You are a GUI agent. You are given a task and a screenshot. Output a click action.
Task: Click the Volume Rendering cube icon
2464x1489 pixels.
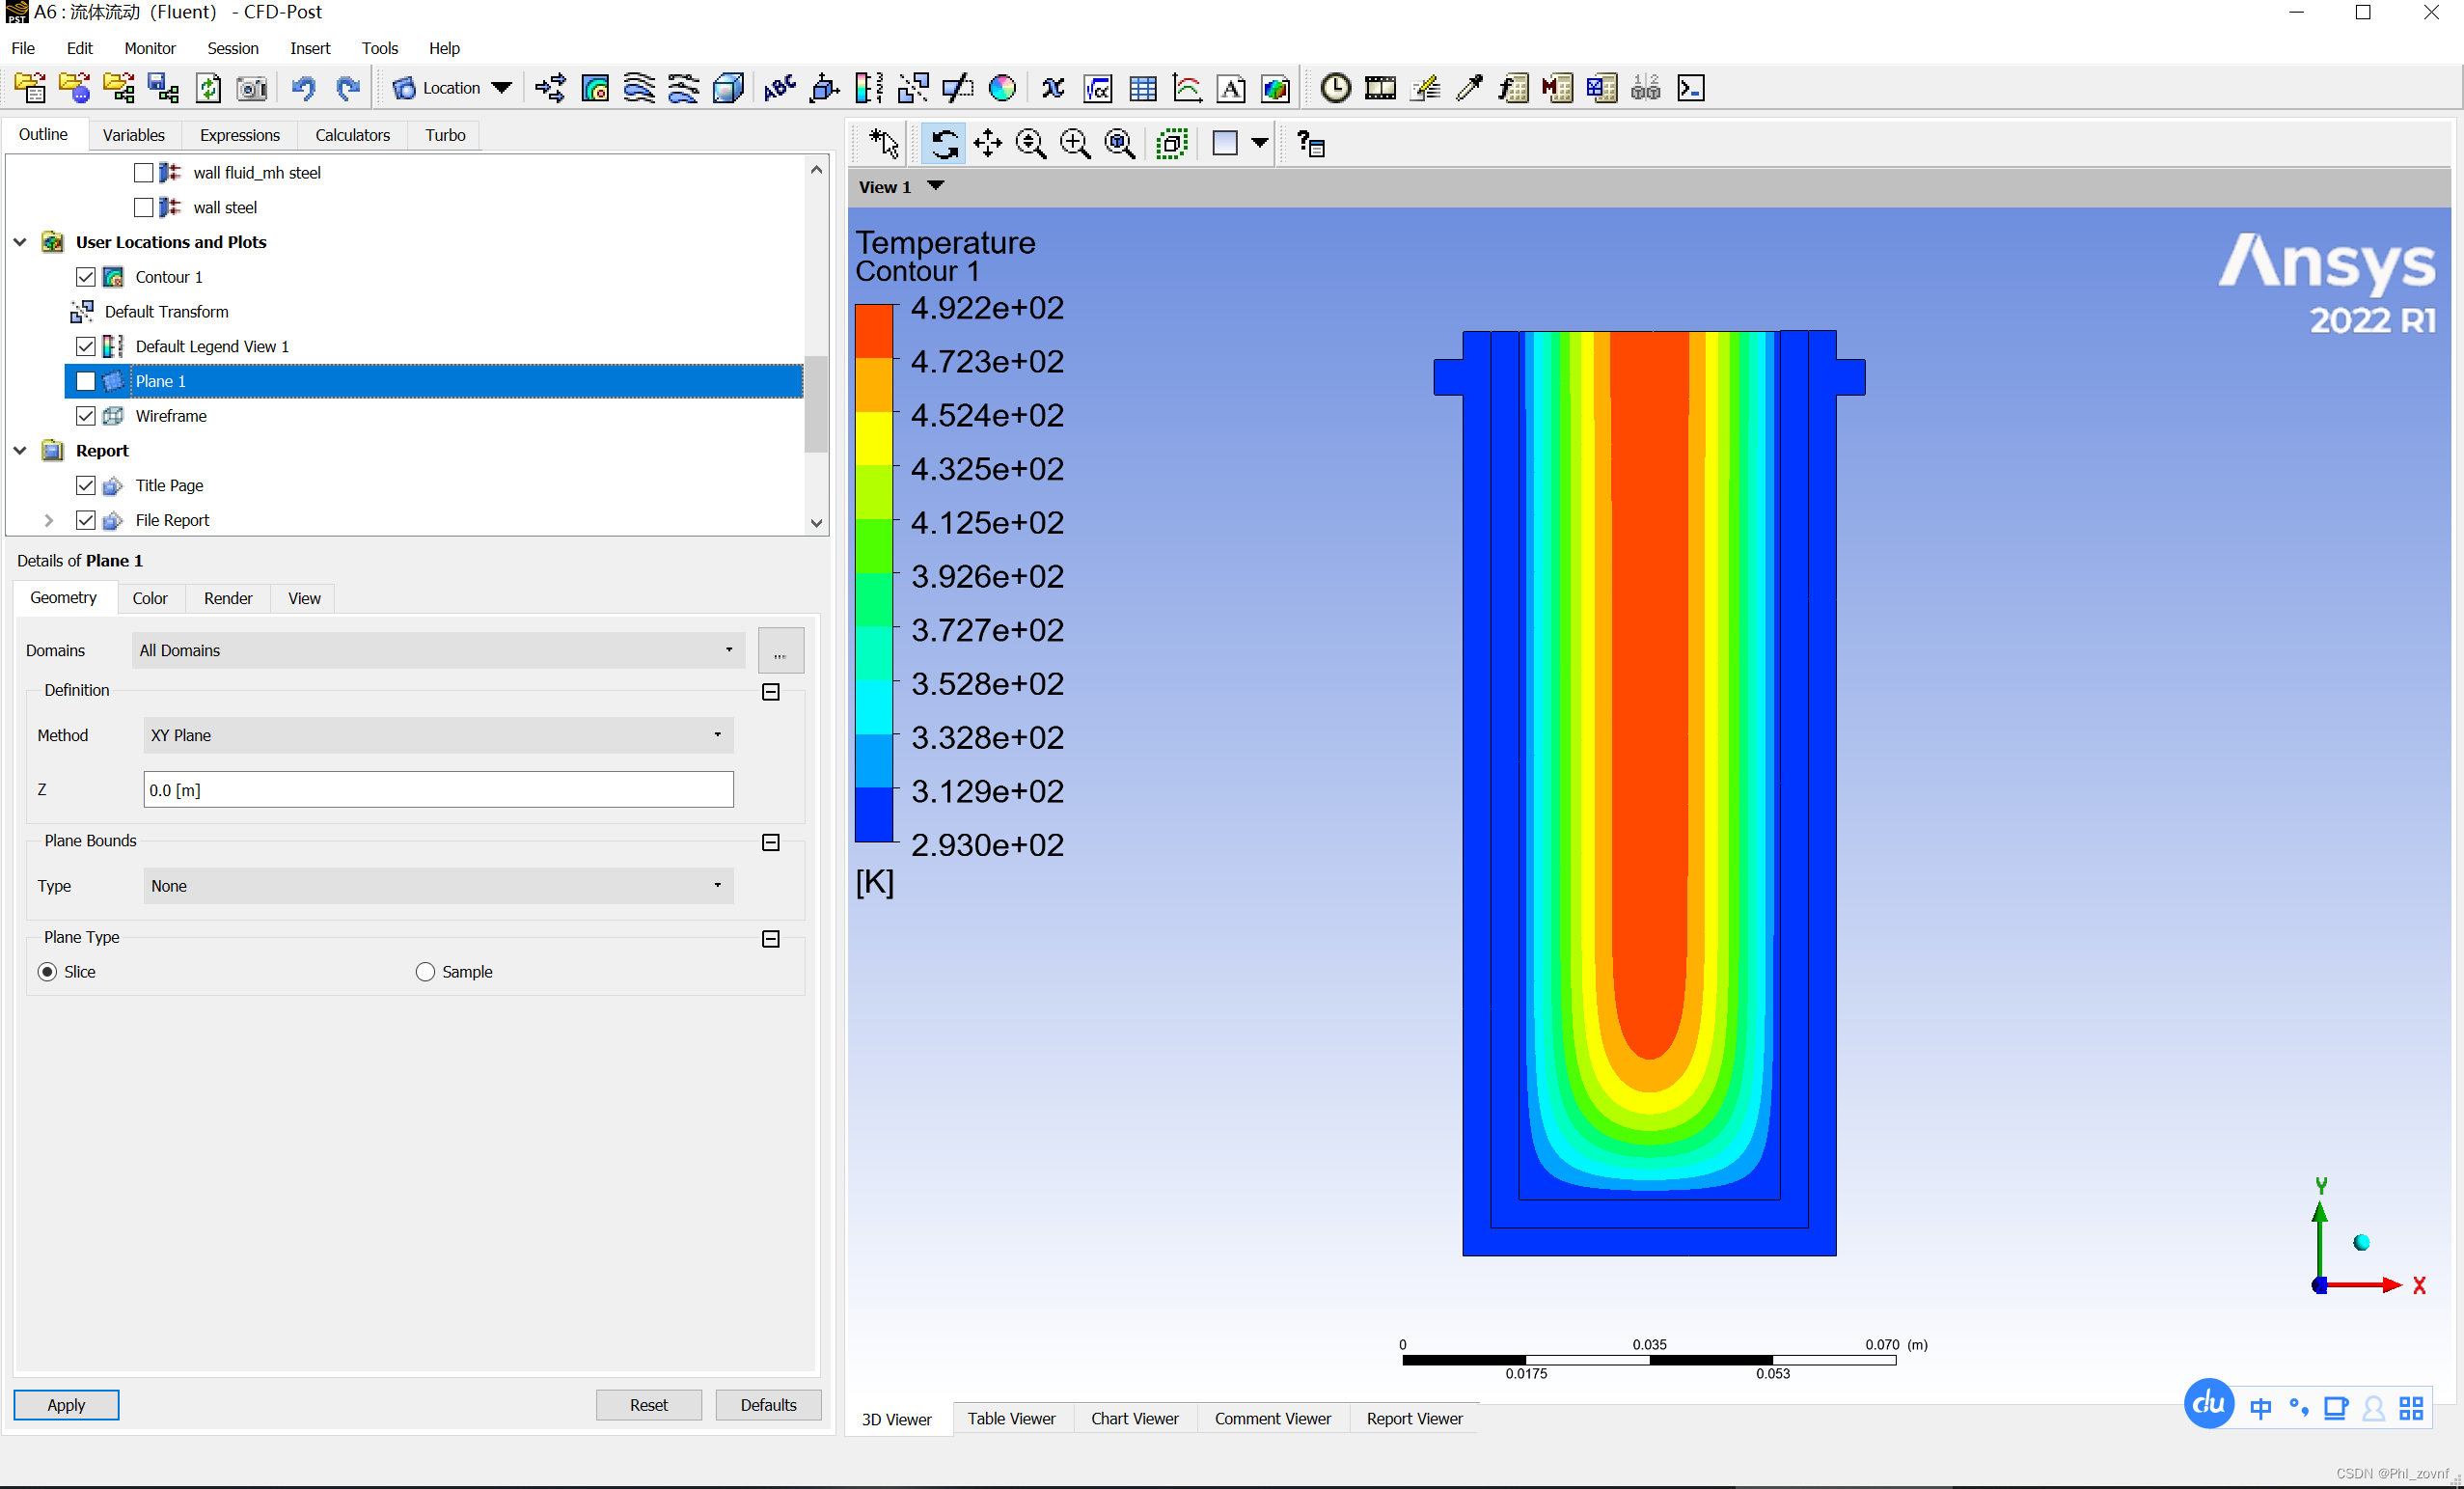[728, 88]
